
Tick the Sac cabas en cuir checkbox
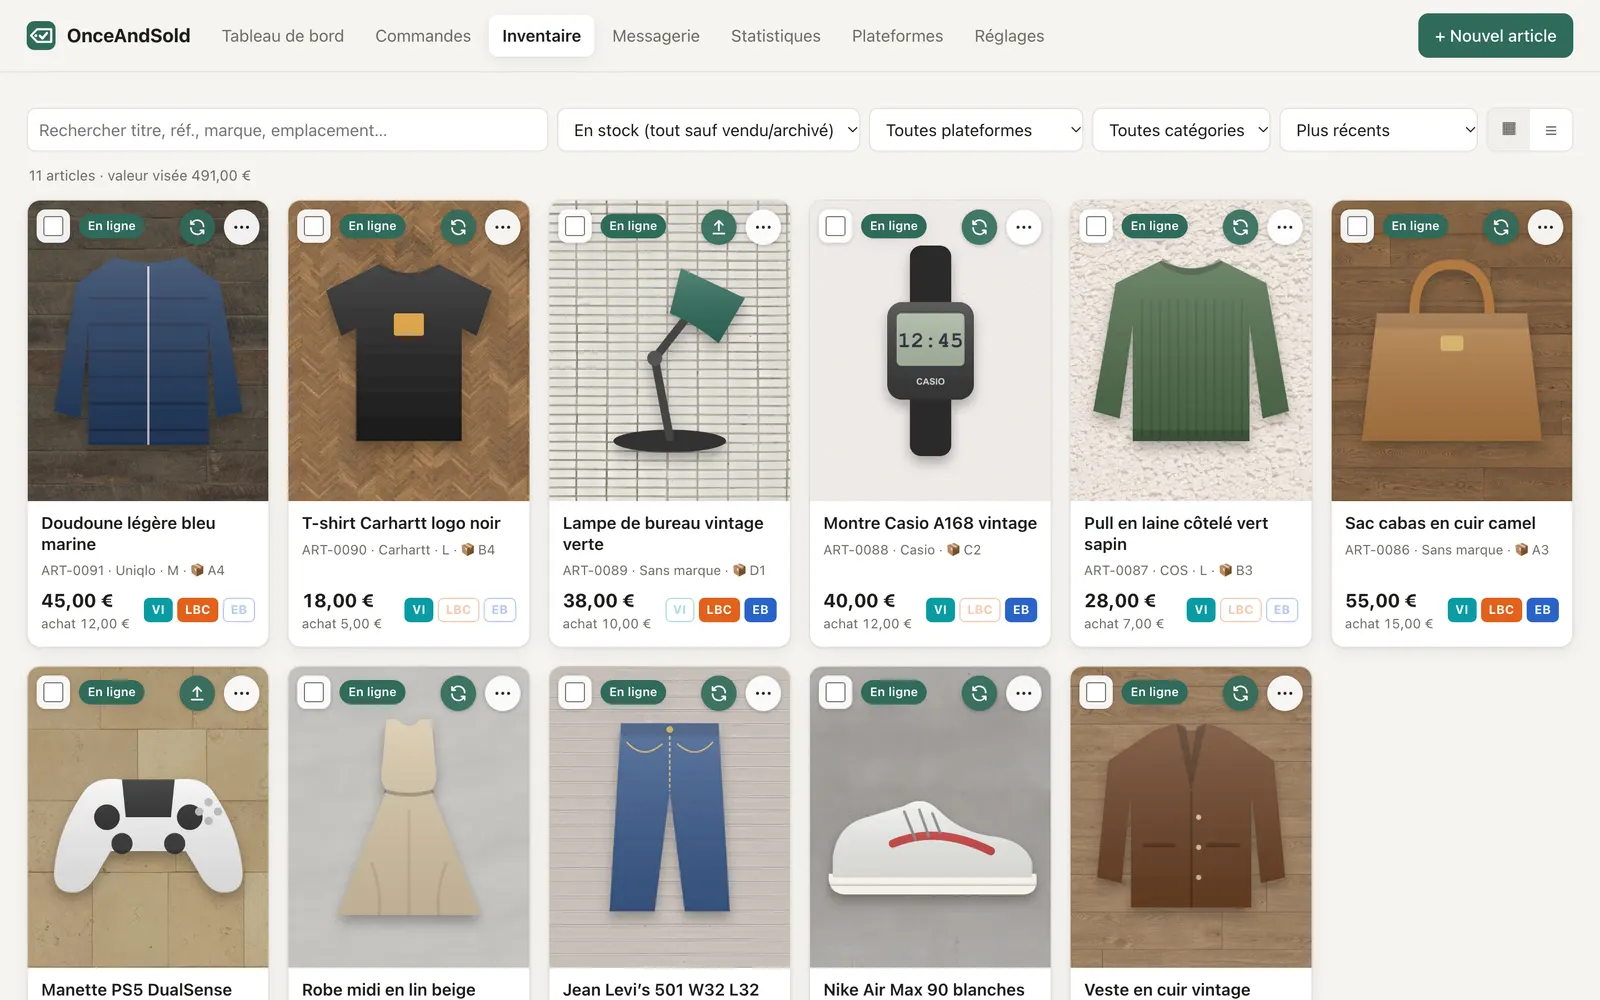point(1357,226)
